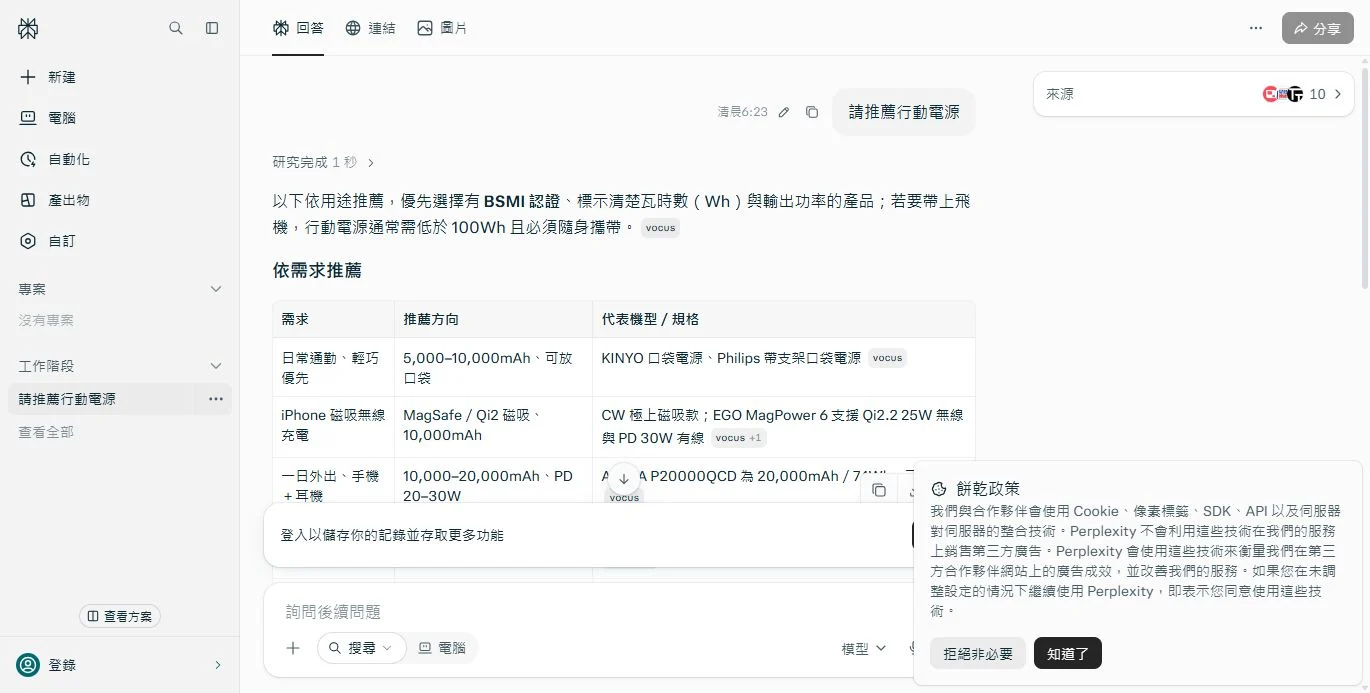The image size is (1370, 693).
Task: Click the vocus citation in KINYO row
Action: pos(887,358)
